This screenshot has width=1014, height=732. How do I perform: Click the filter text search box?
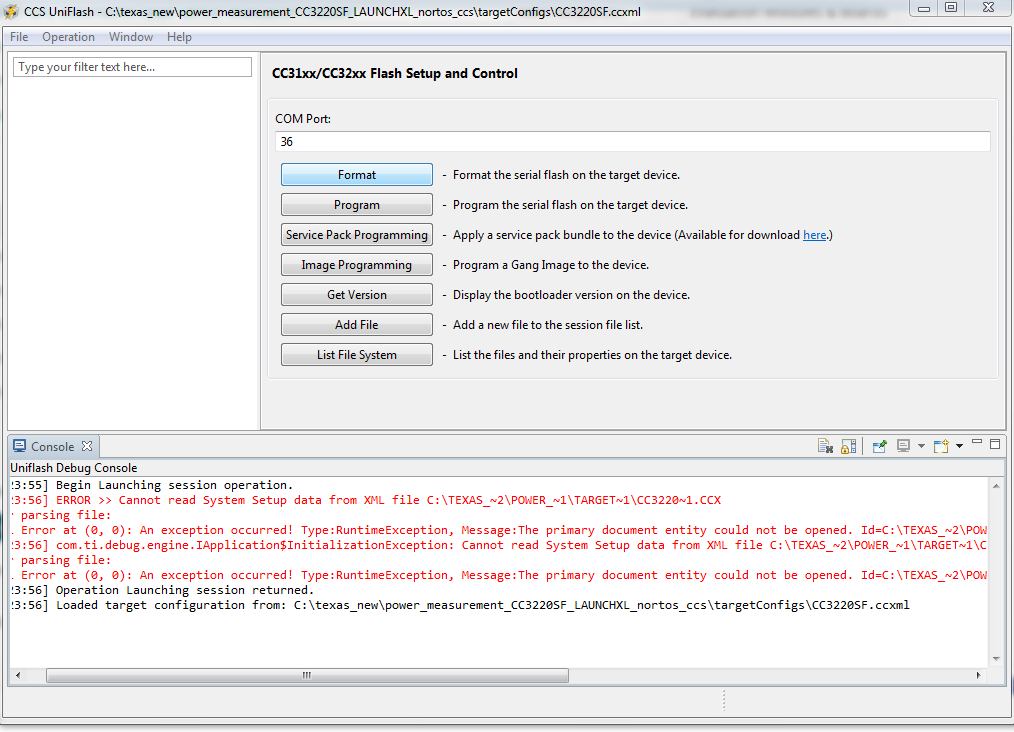coord(132,67)
